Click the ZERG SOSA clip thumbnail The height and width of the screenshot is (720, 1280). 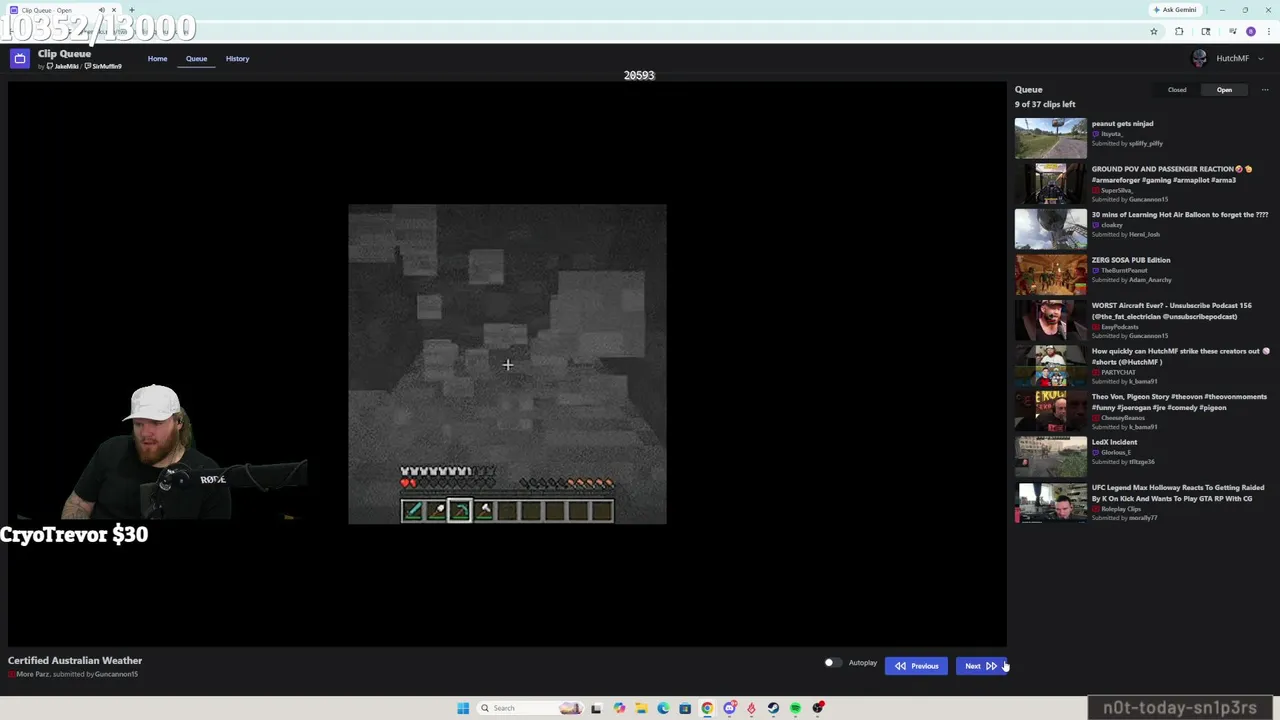(x=1050, y=274)
